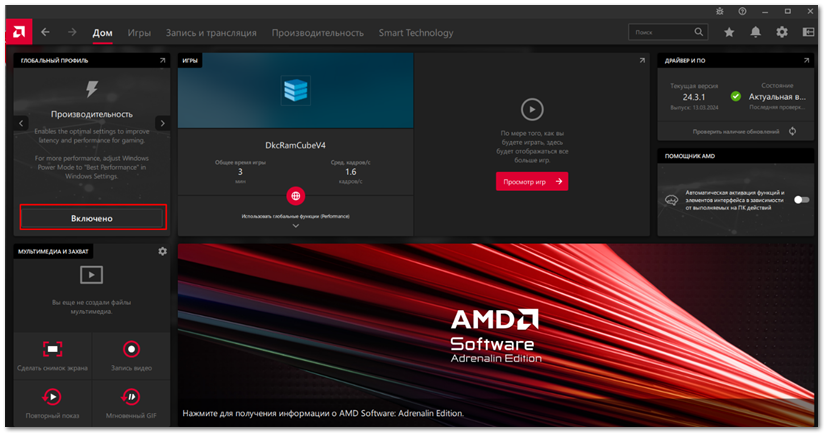Toggle the Помощник AMD switch
Screen dimensions: 827x436
coord(801,200)
